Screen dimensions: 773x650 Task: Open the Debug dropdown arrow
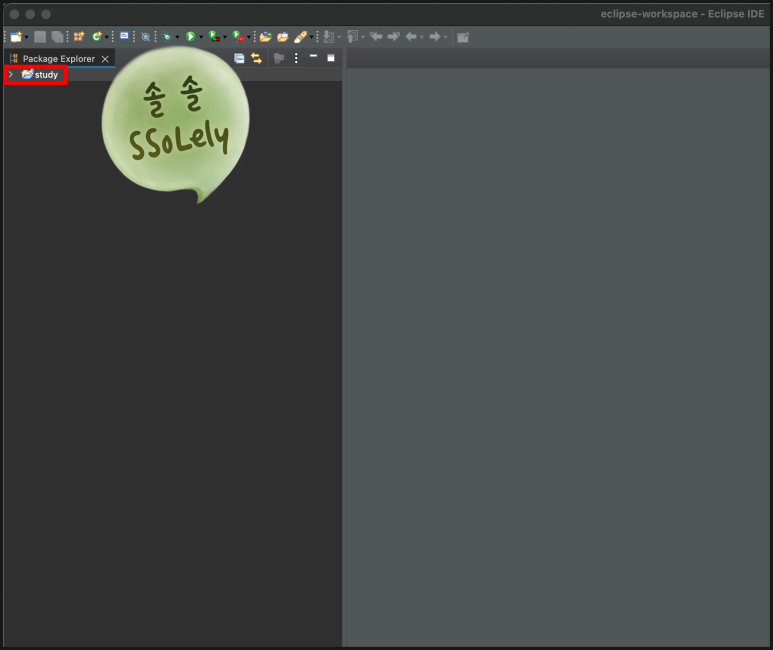coord(177,37)
